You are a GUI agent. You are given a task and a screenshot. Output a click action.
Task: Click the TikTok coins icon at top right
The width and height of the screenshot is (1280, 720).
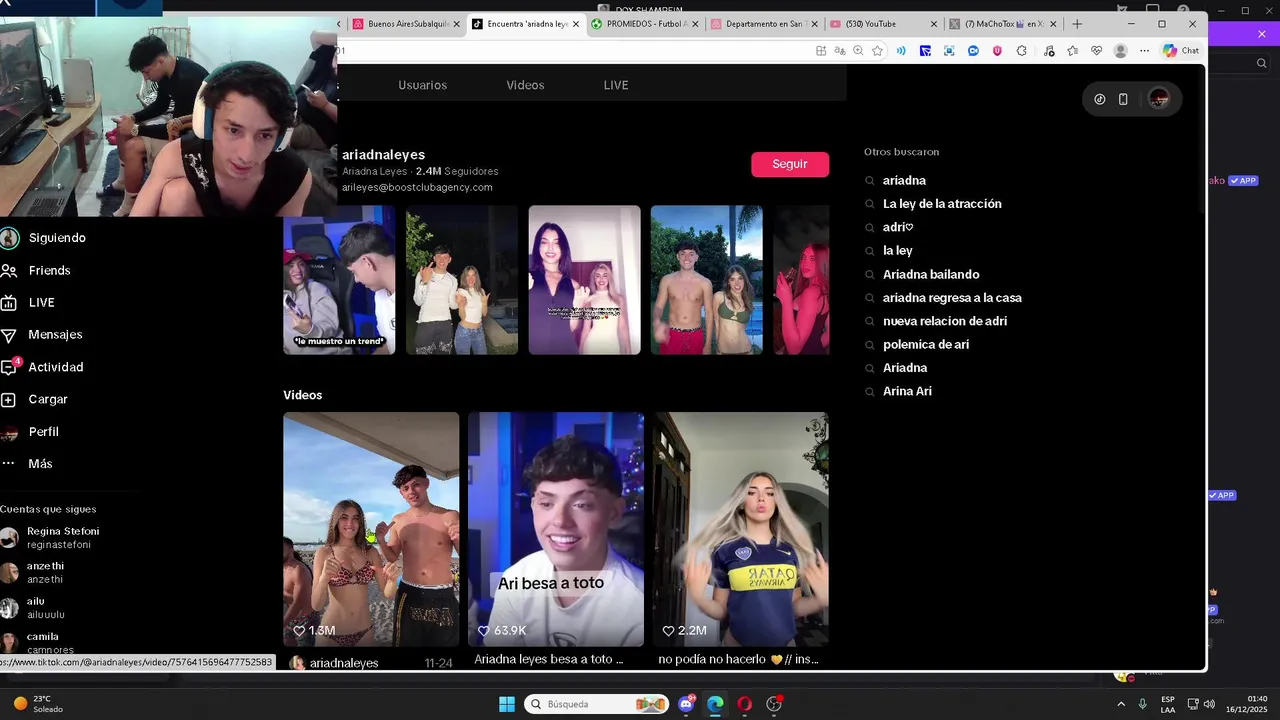(x=1100, y=99)
